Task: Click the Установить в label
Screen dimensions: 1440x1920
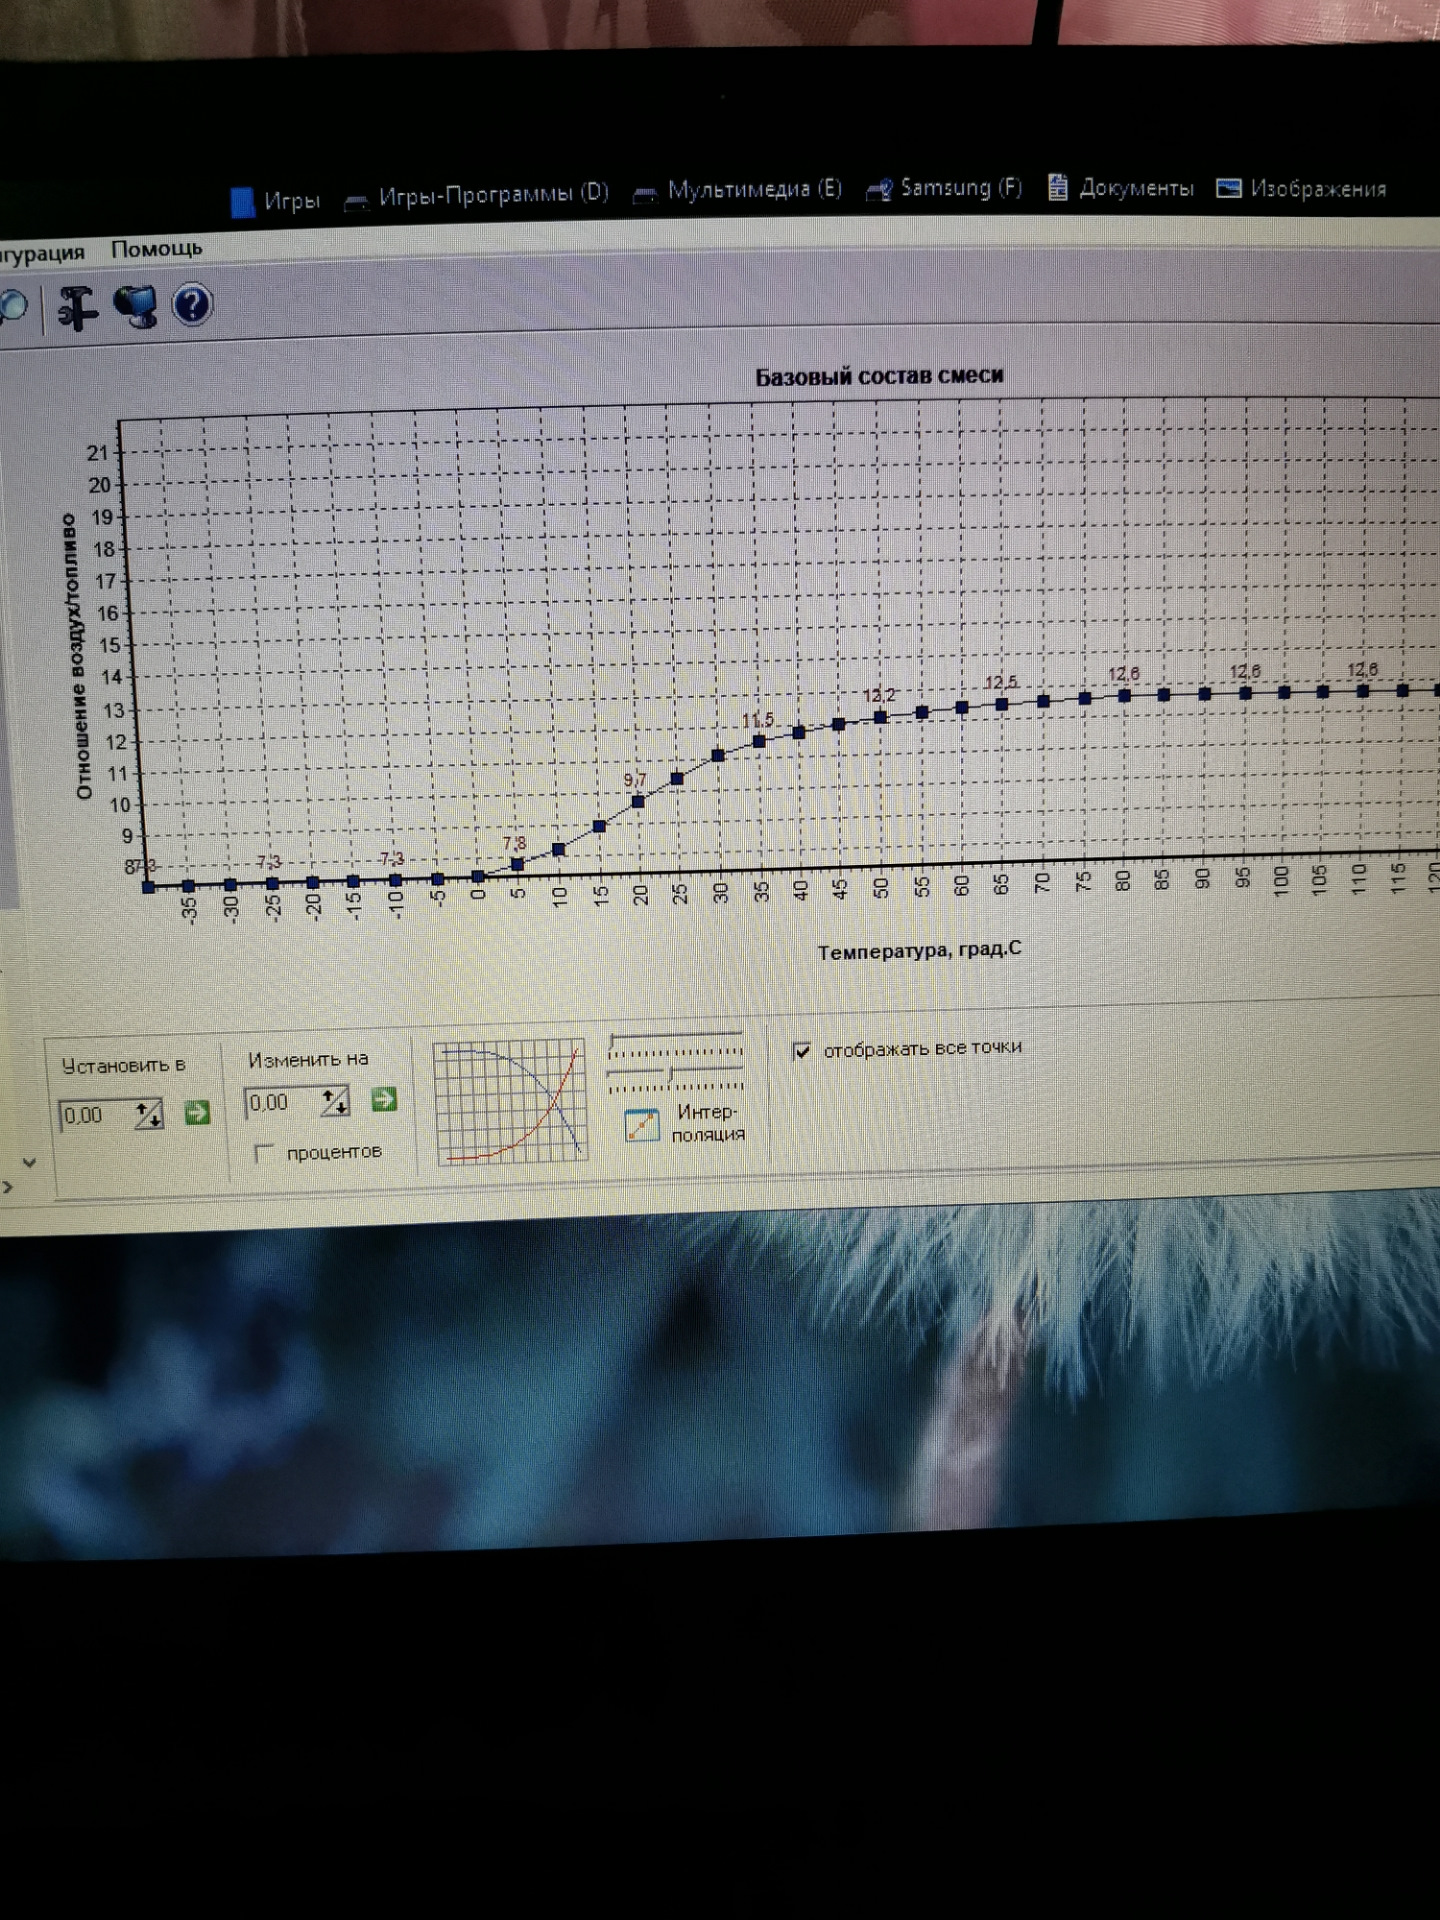Action: tap(123, 1066)
